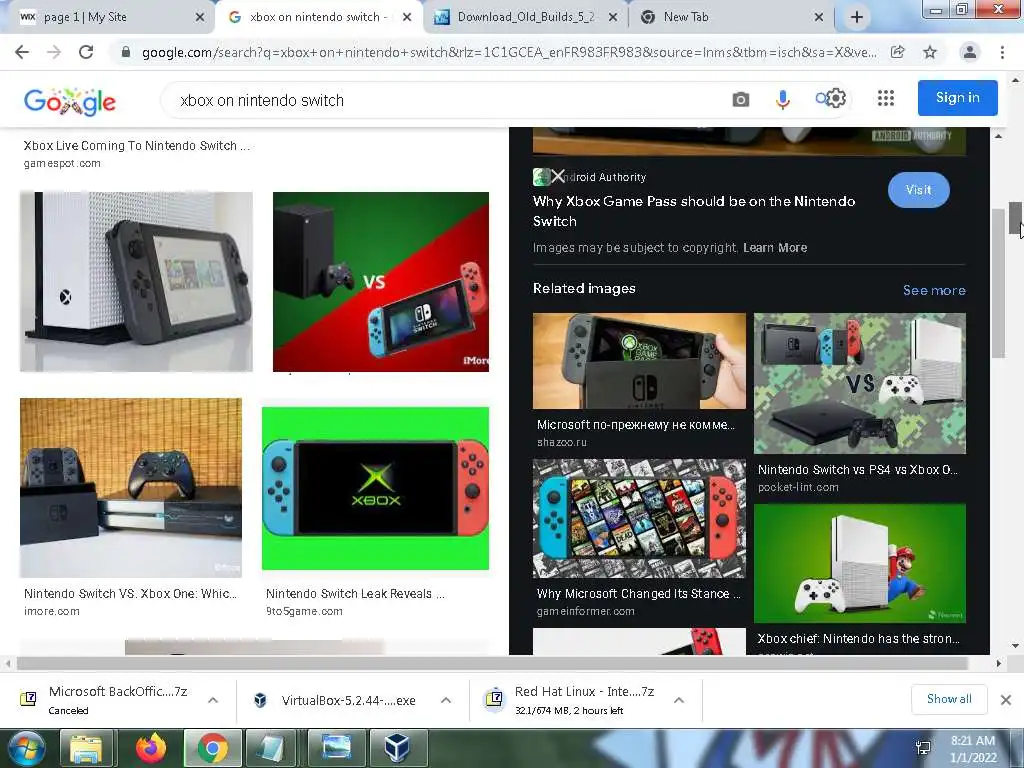Expand options for VirtualBox-5.2.44 download
Viewport: 1024px width, 768px height.
tap(446, 700)
